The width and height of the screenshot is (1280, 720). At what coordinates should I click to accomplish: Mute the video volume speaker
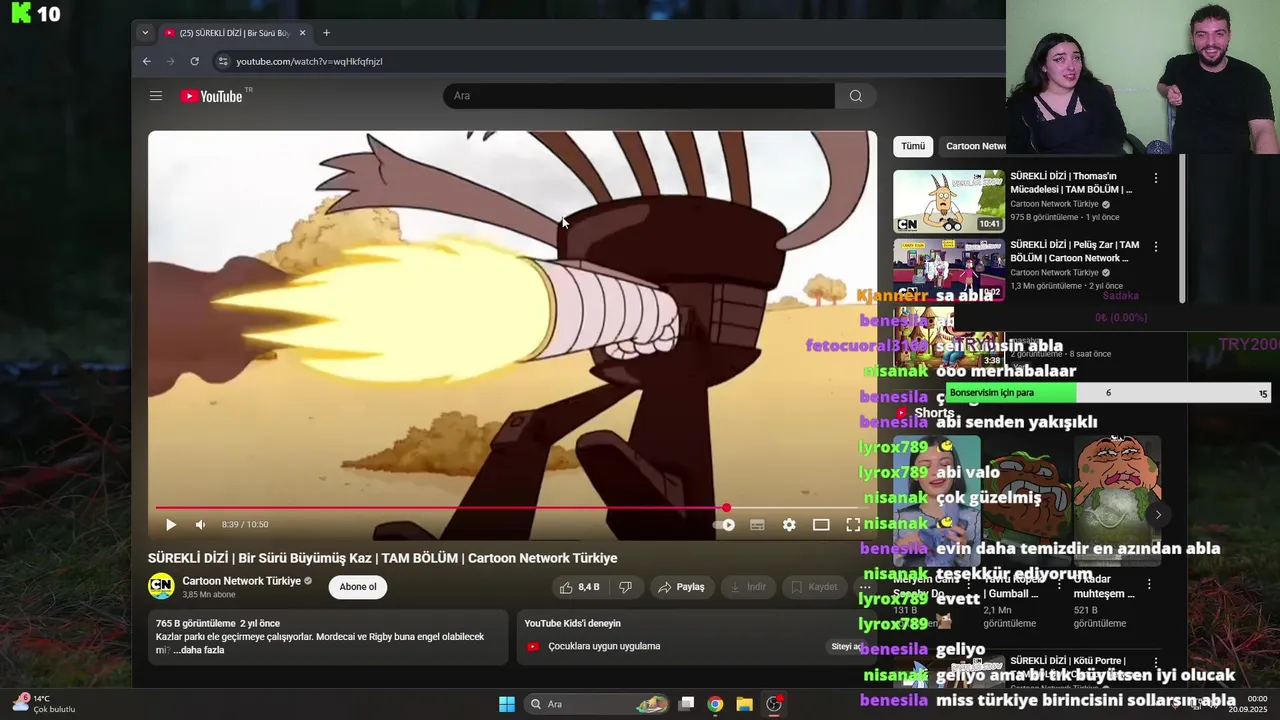[200, 524]
